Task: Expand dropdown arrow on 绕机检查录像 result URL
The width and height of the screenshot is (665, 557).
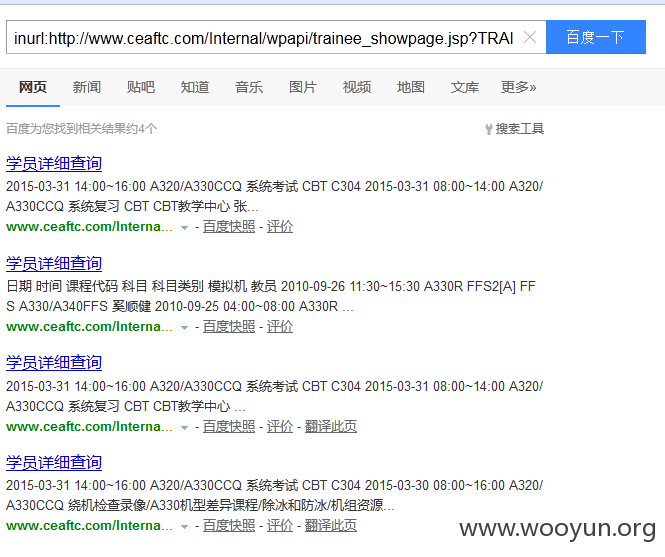Action: (184, 527)
